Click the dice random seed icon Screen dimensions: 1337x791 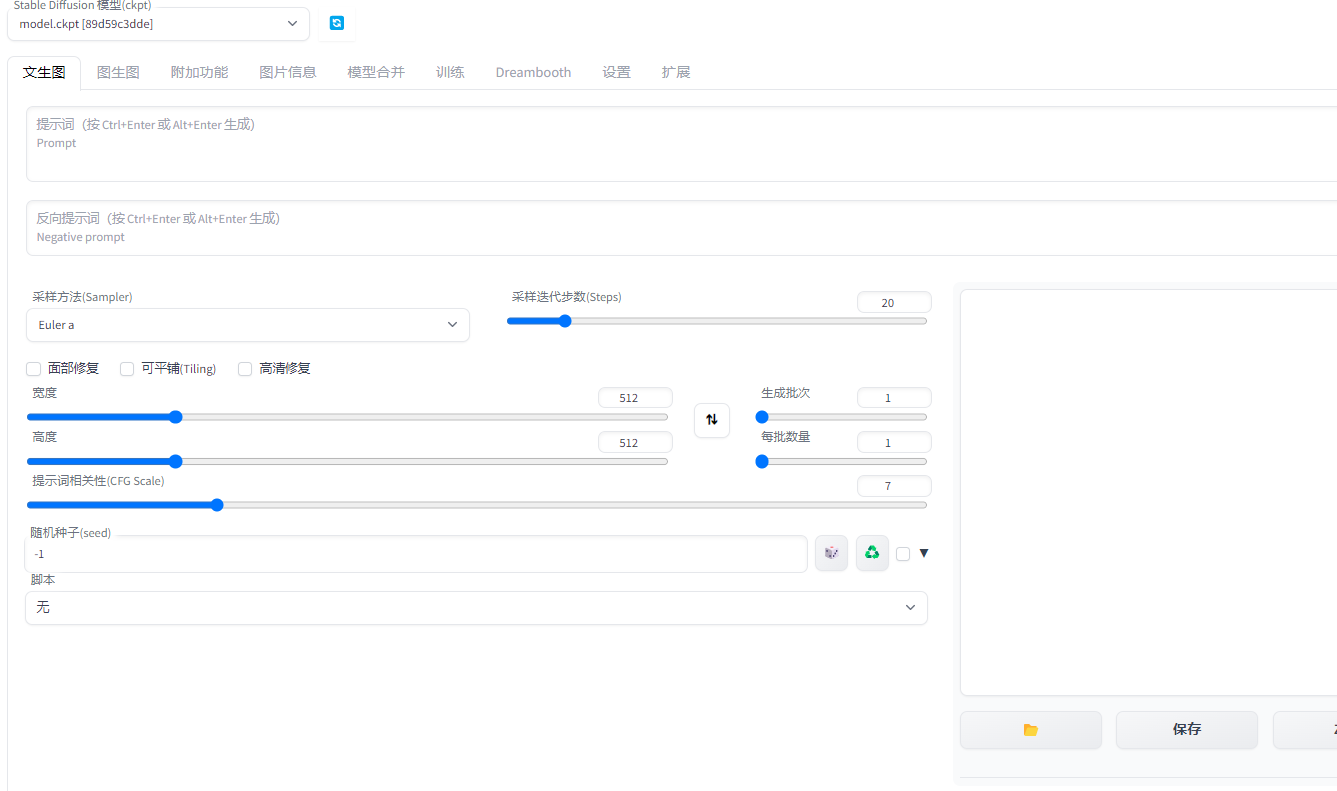(x=831, y=553)
